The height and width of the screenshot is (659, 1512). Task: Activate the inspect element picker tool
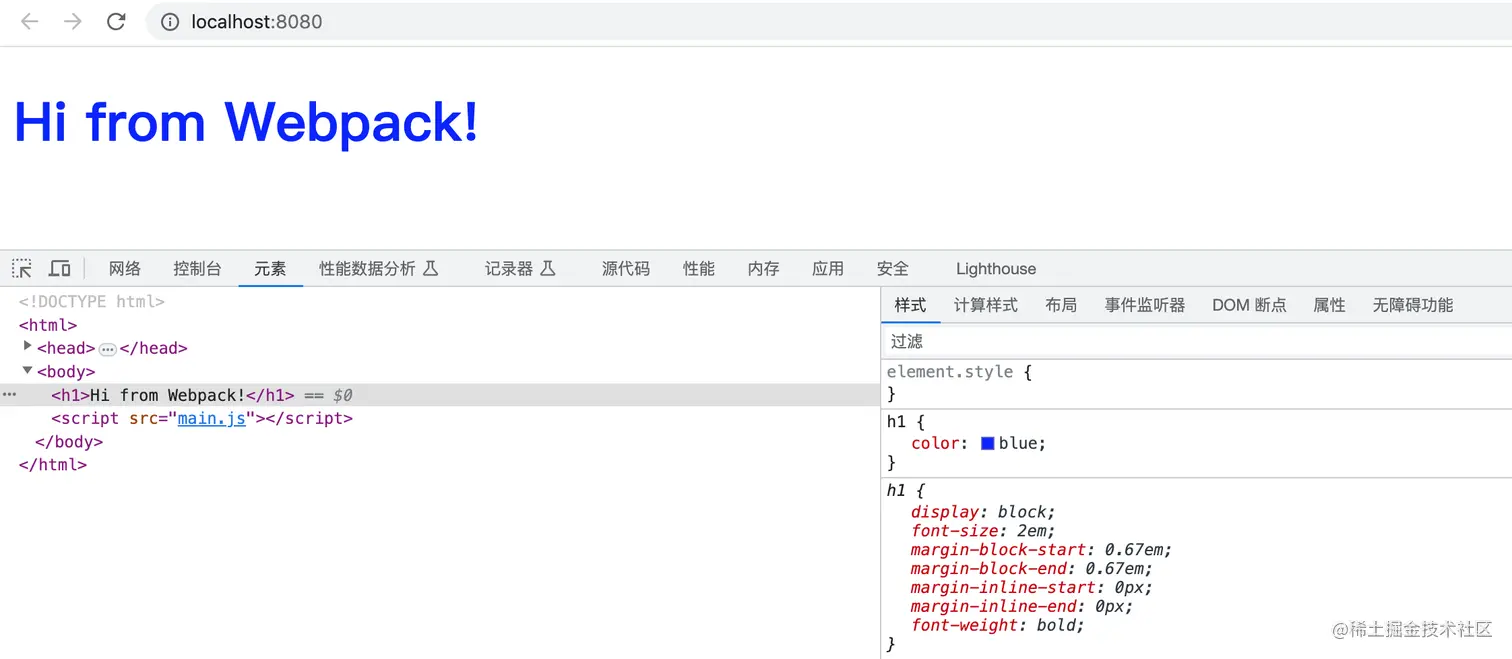(x=22, y=268)
